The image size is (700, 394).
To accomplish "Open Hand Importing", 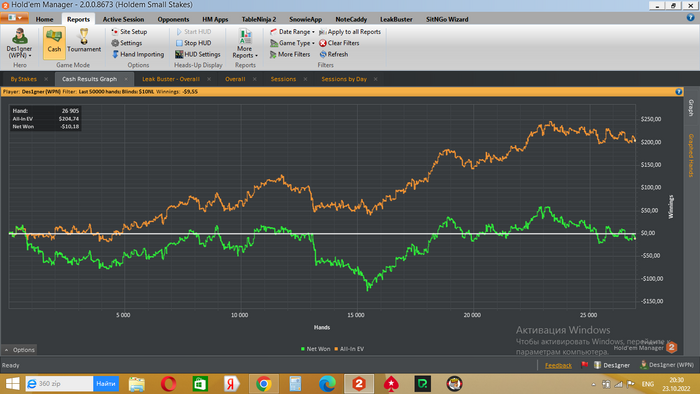I will point(138,54).
